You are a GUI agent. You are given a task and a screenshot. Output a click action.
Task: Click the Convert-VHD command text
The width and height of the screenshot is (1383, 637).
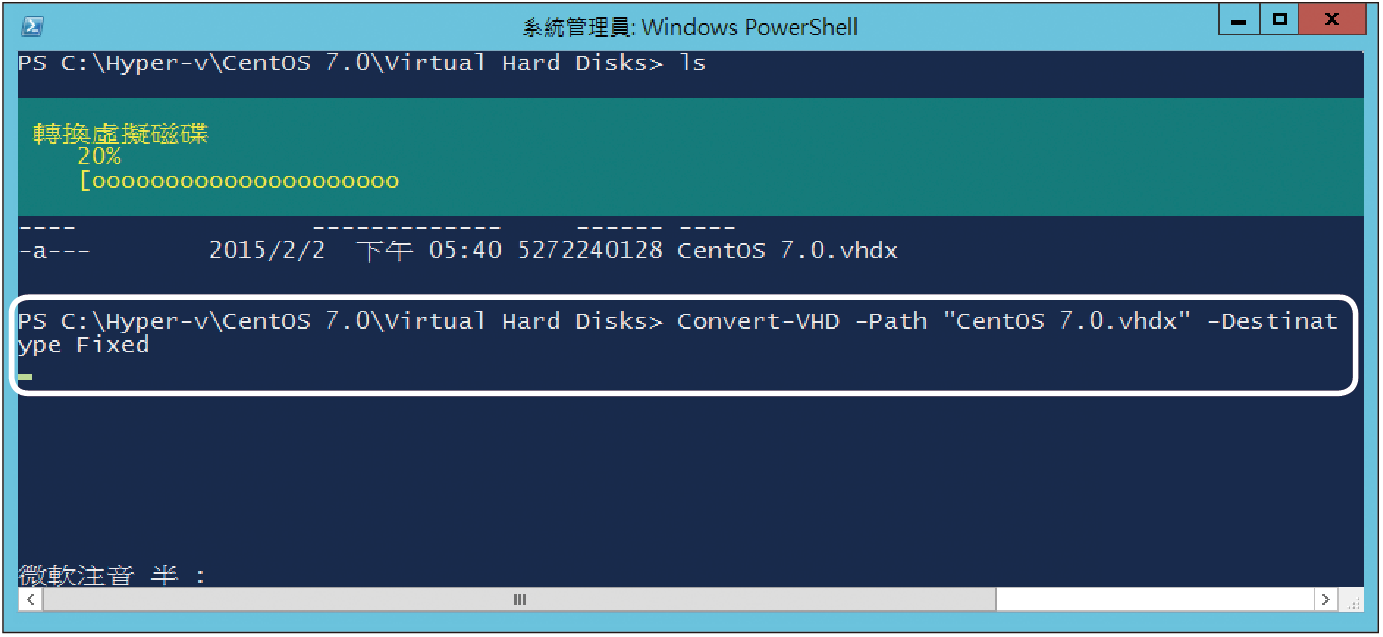point(759,322)
